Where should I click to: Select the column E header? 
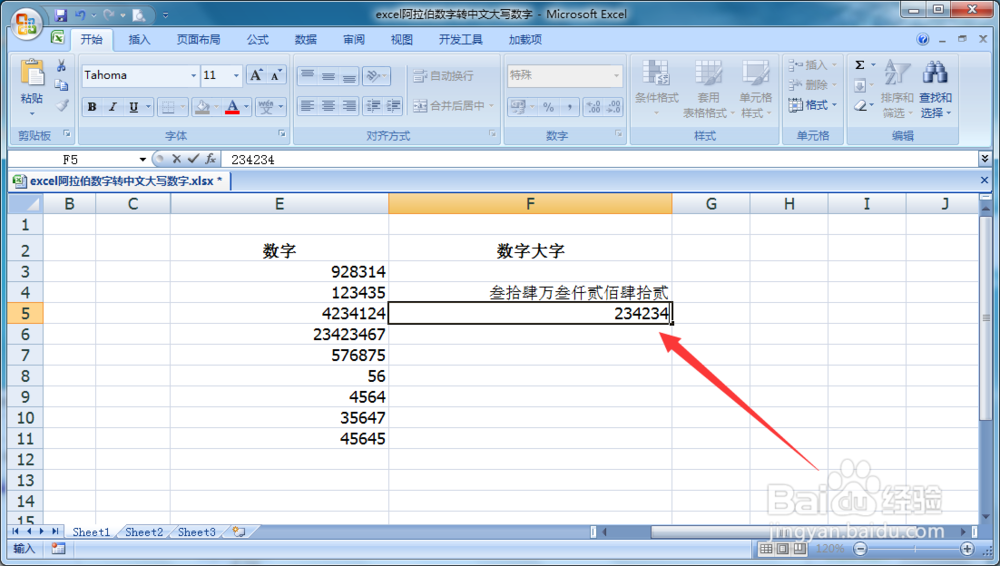click(x=279, y=204)
